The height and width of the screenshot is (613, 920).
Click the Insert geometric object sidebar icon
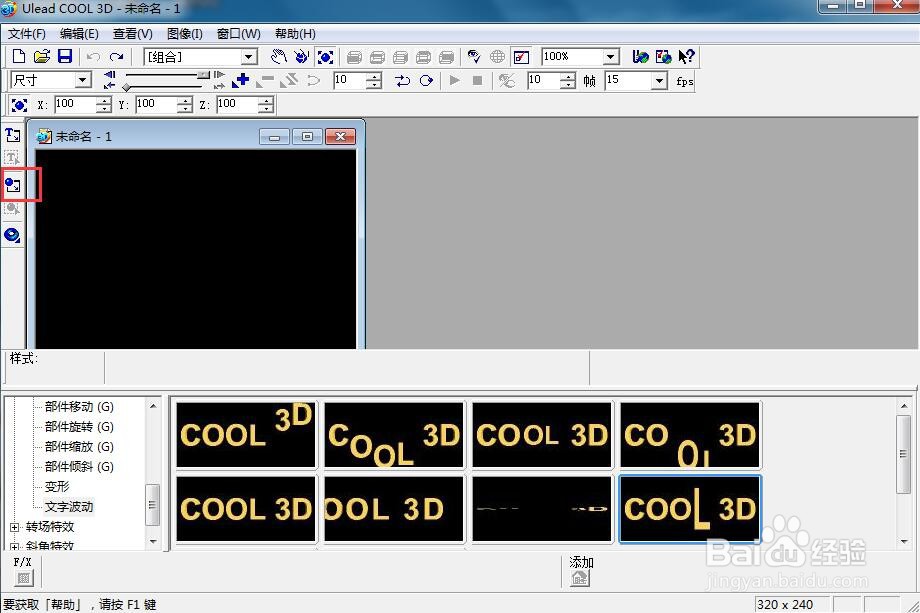click(12, 235)
